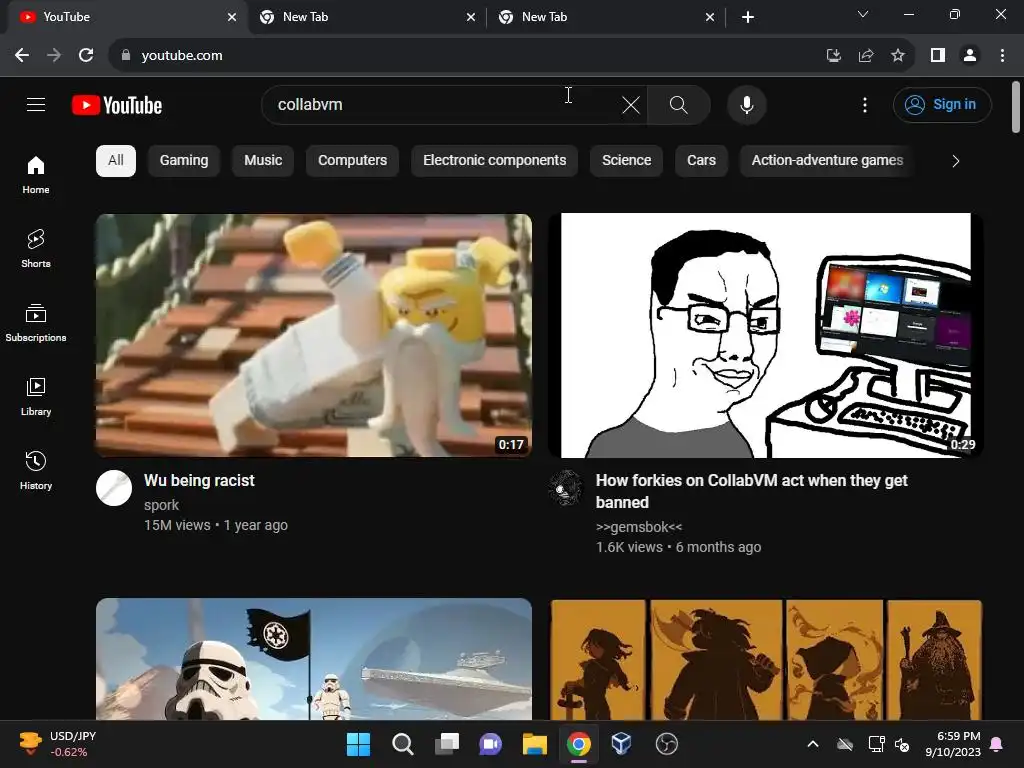Click the install app icon in address bar

(833, 56)
